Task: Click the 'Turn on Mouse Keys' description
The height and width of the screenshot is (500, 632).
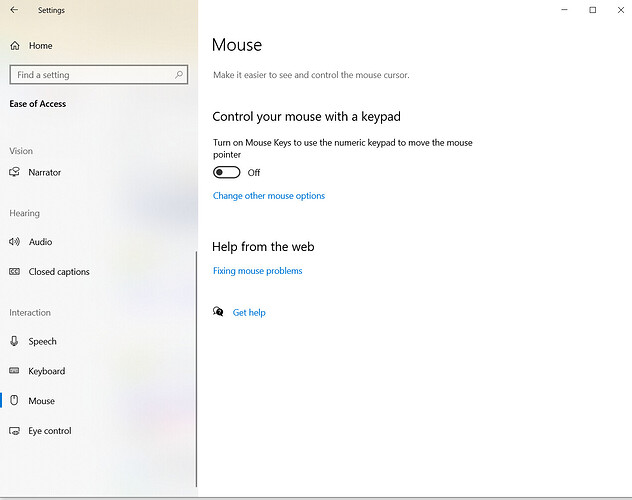Action: pyautogui.click(x=343, y=149)
